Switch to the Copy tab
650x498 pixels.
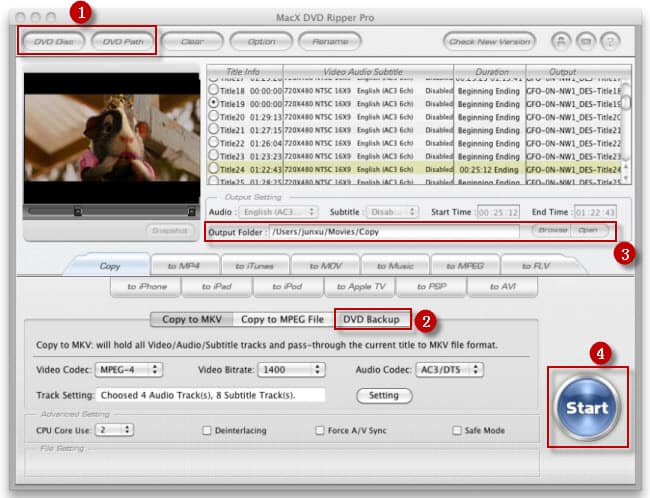(109, 266)
